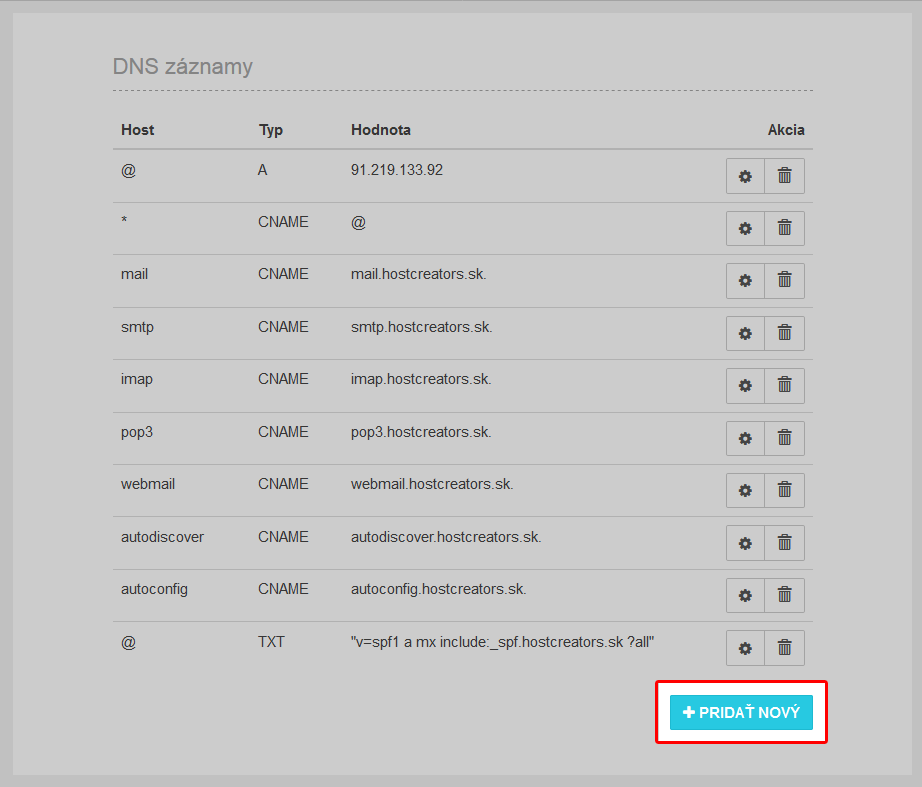The image size is (922, 787).
Task: Delete the imap CNAME record
Action: [x=784, y=385]
